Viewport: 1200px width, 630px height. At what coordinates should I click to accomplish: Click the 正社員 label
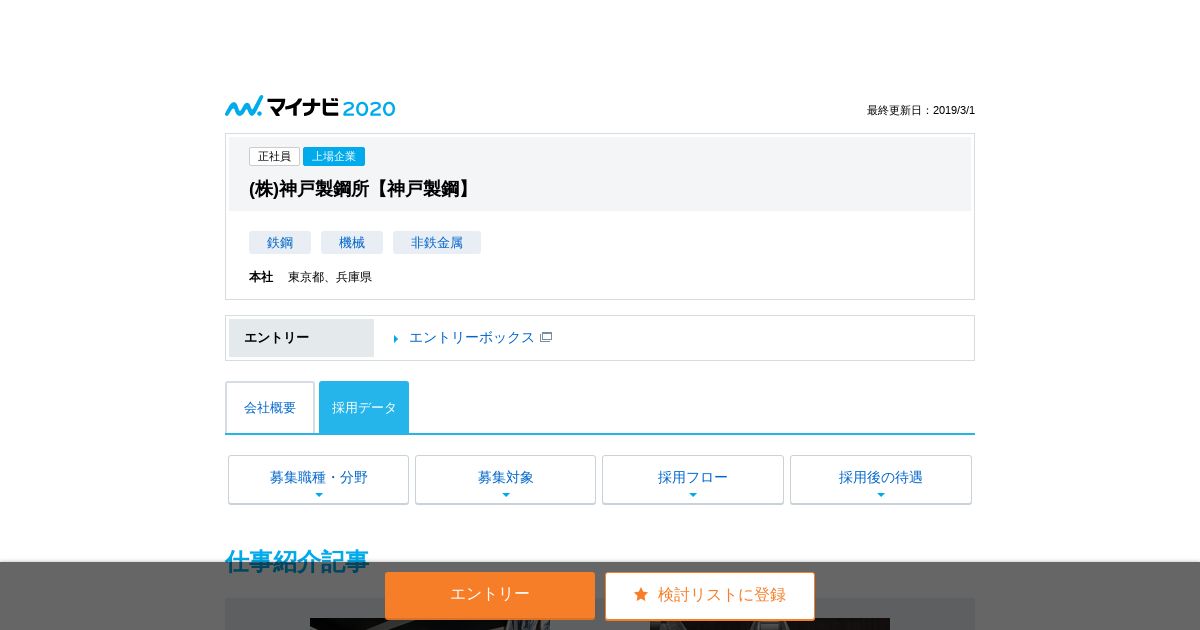point(274,157)
